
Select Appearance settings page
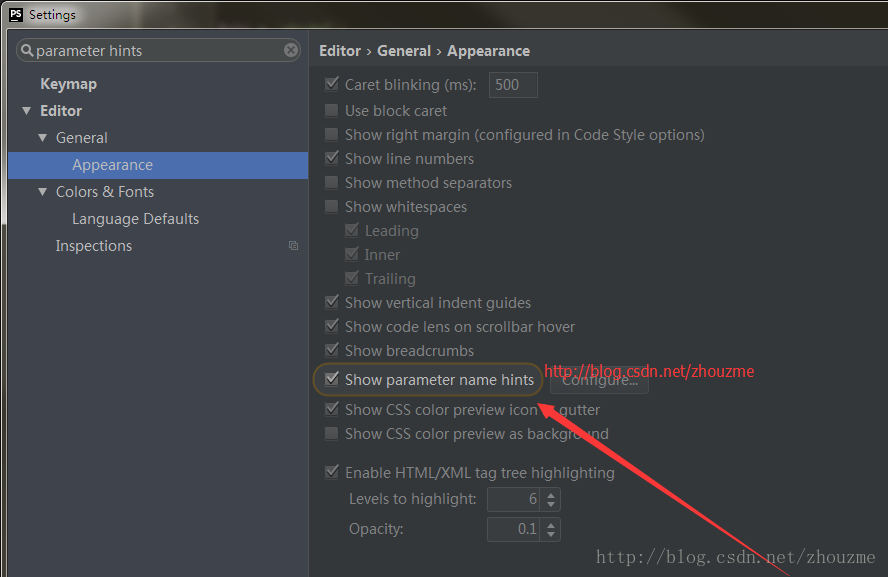[158, 165]
